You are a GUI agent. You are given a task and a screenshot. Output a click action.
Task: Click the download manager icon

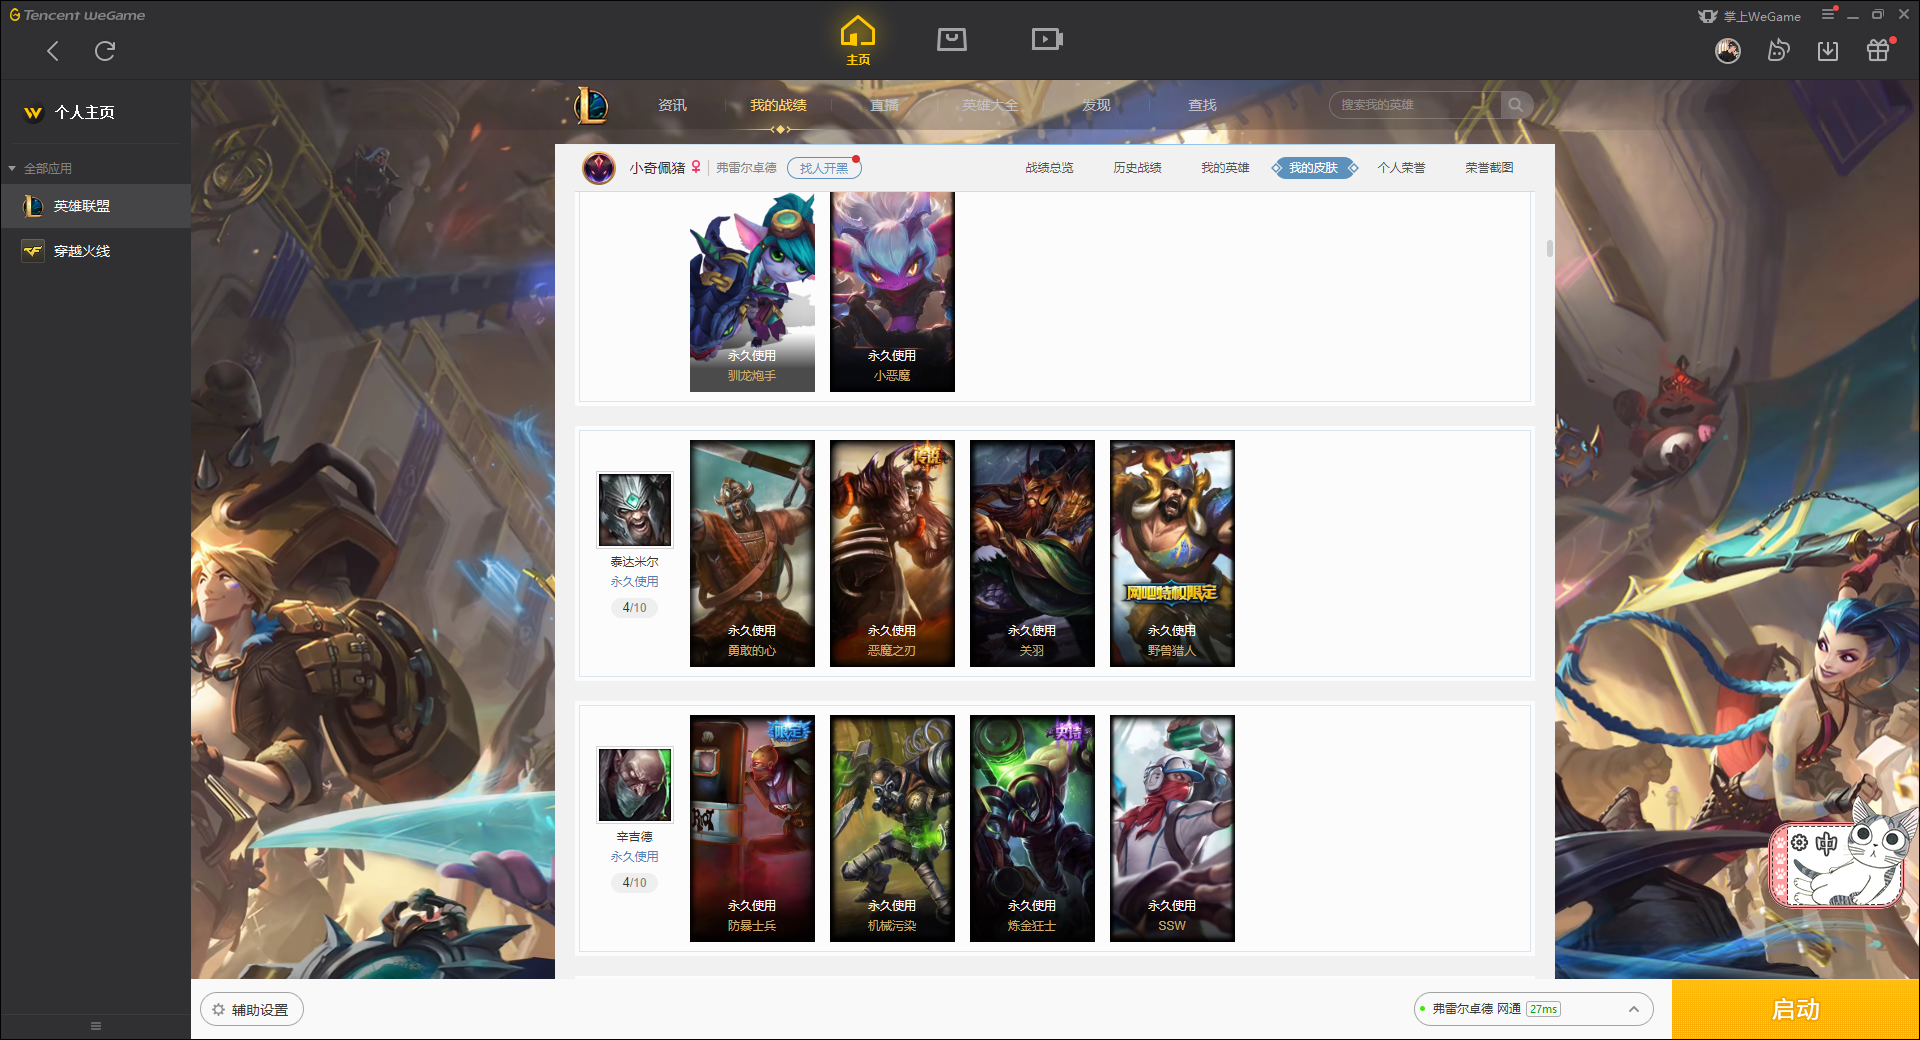coord(1828,50)
